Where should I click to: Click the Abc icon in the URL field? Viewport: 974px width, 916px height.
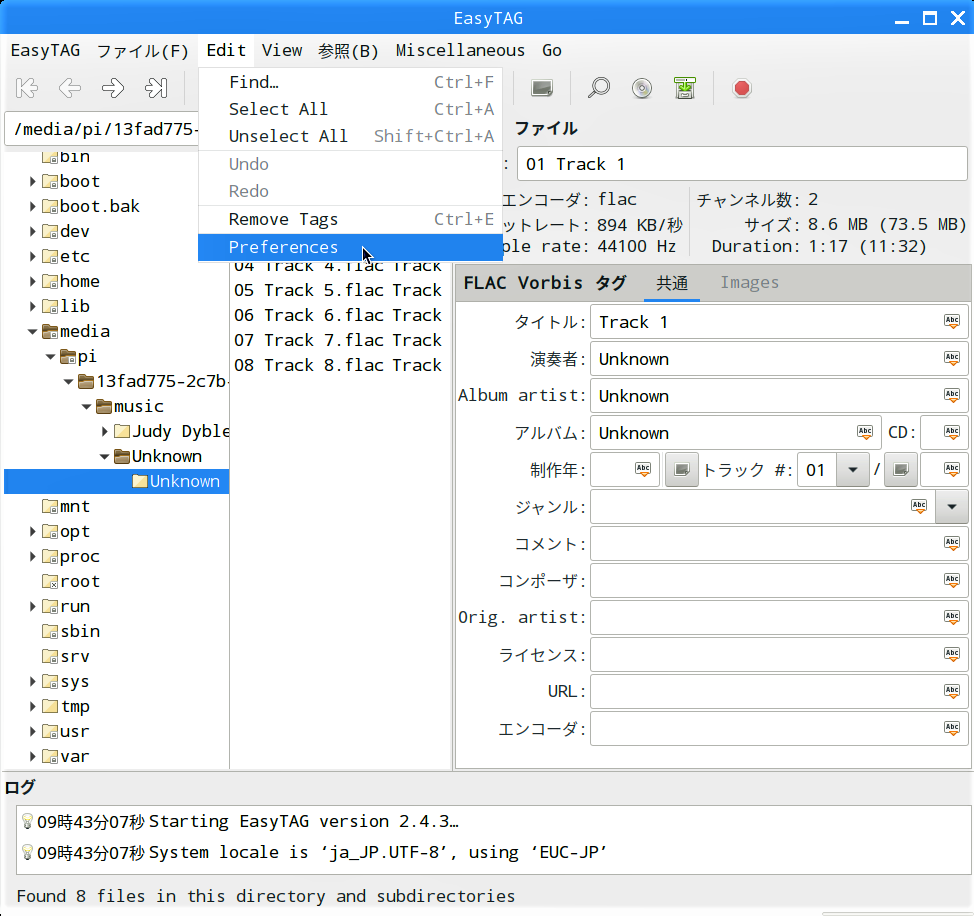[x=952, y=691]
